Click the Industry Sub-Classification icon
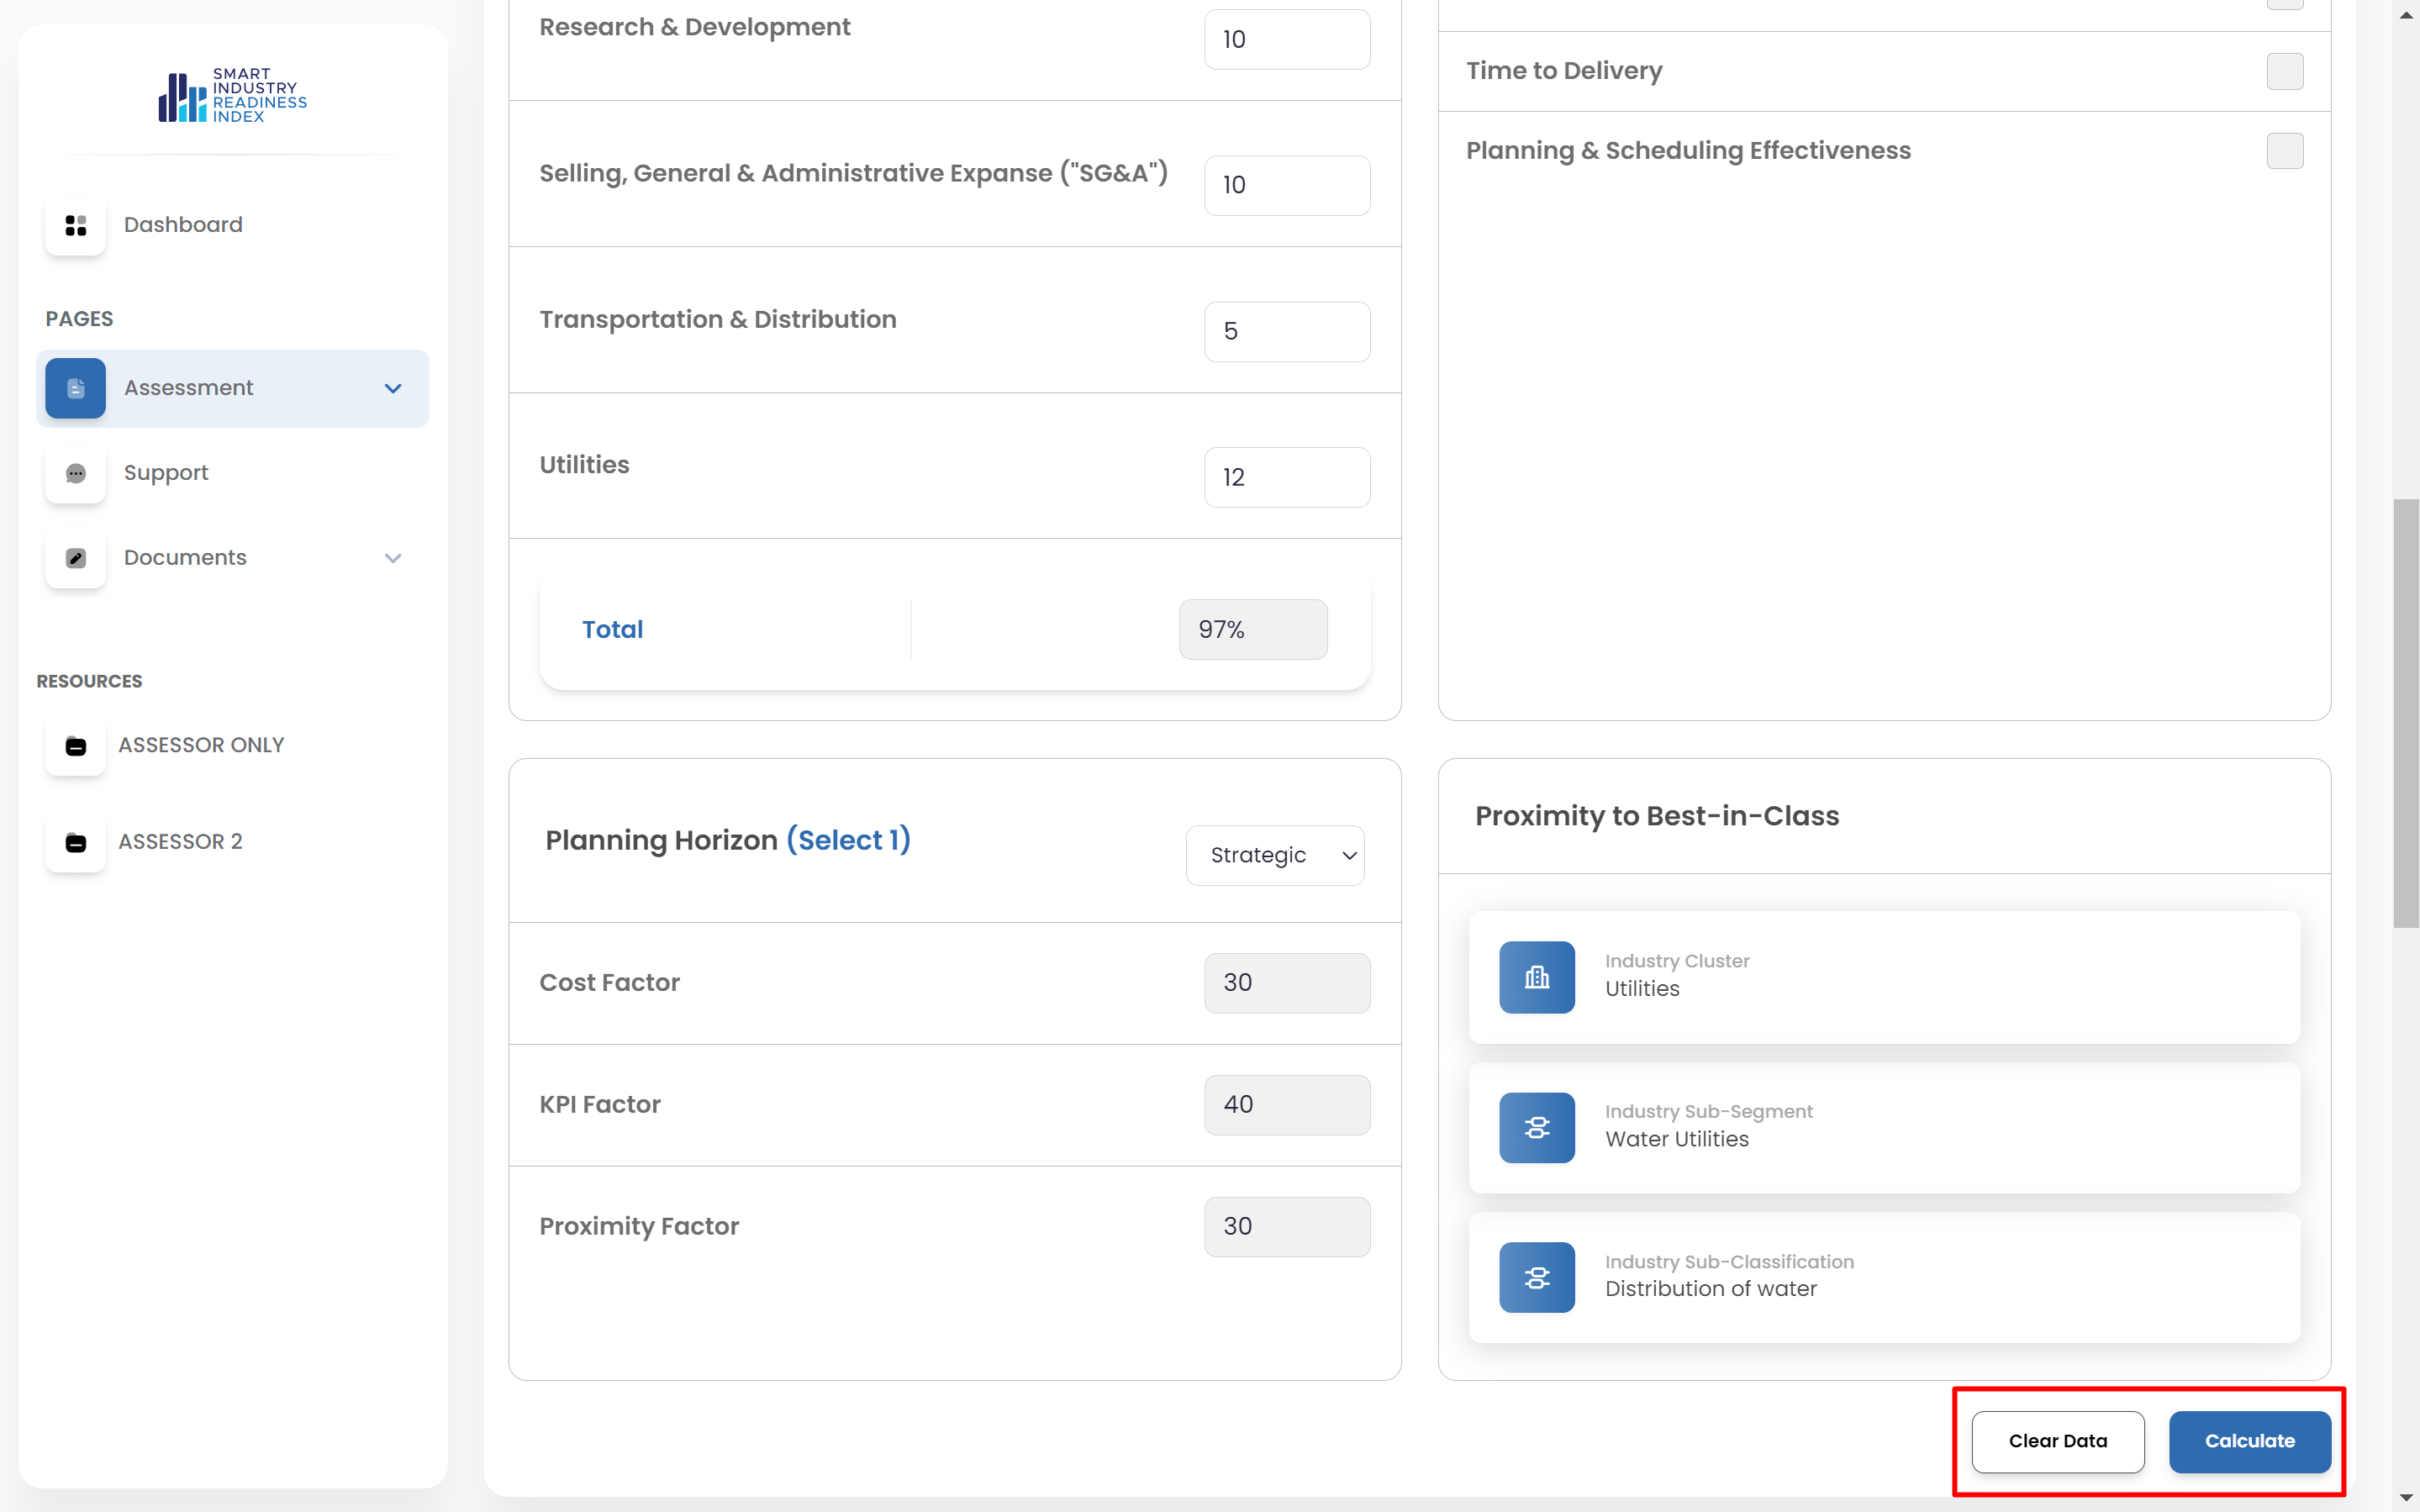The height and width of the screenshot is (1512, 2420). pyautogui.click(x=1536, y=1277)
